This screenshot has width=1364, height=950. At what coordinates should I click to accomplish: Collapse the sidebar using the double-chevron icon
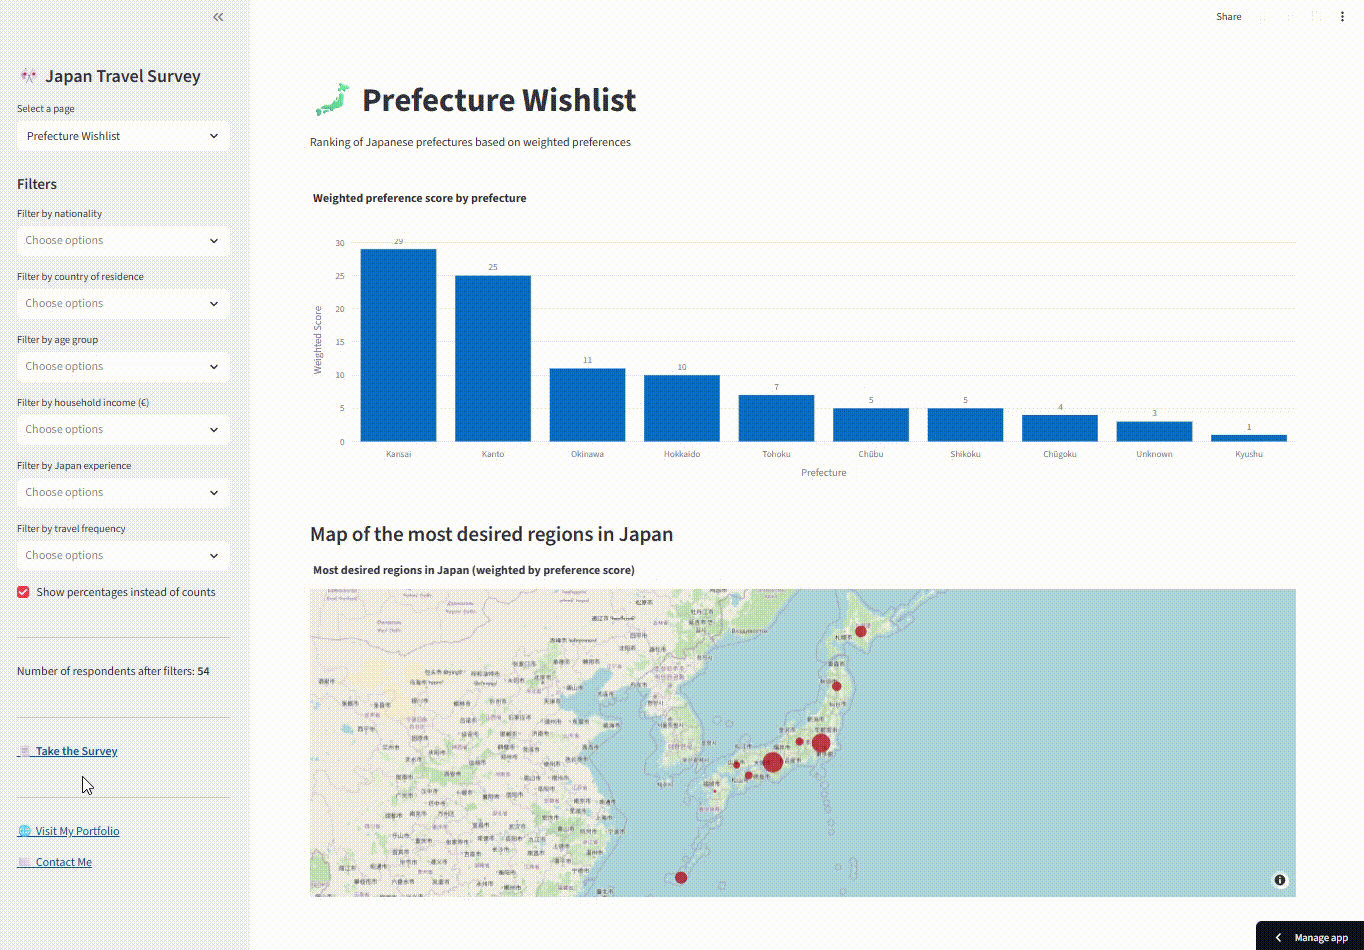tap(218, 16)
